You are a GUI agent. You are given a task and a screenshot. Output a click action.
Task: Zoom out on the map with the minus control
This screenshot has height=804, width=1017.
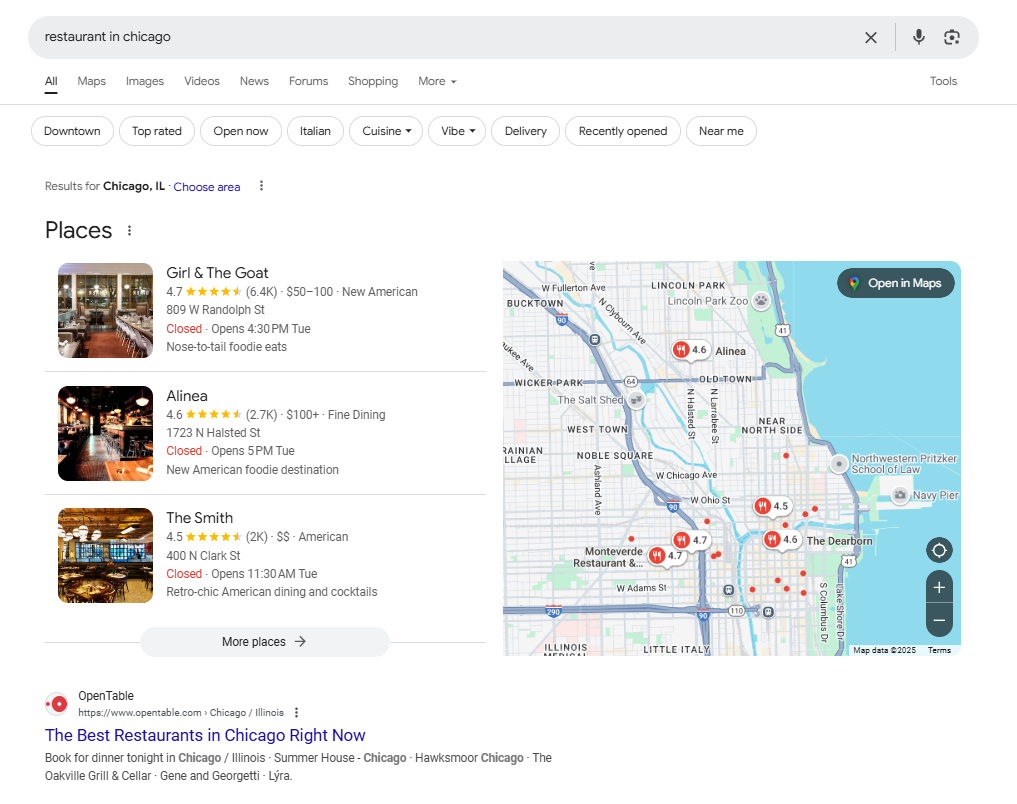[x=938, y=620]
